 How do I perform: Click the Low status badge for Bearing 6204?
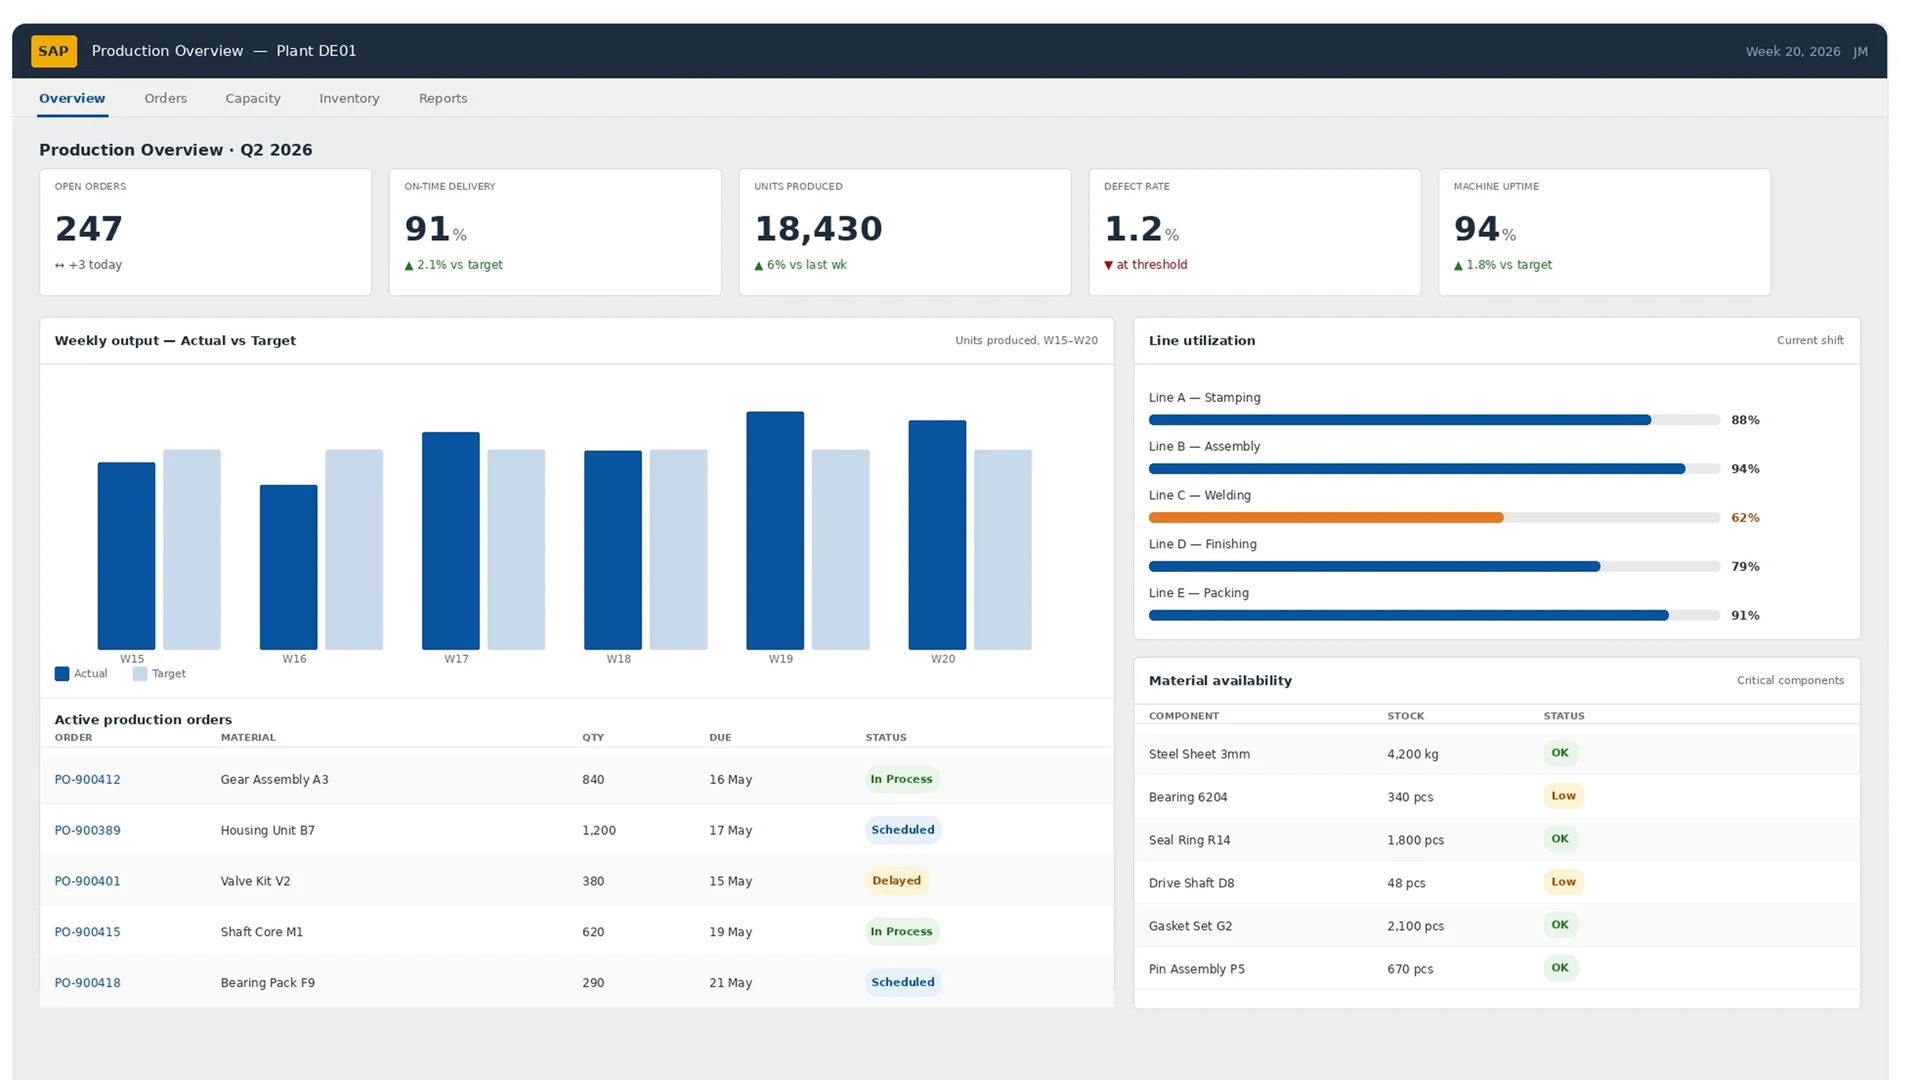click(x=1563, y=797)
